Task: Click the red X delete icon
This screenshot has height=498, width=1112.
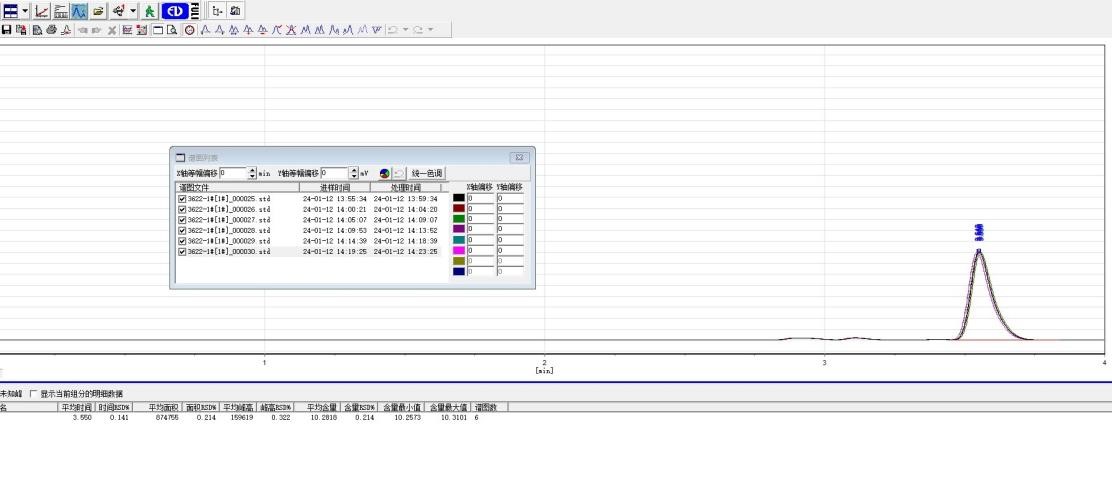Action: point(113,30)
